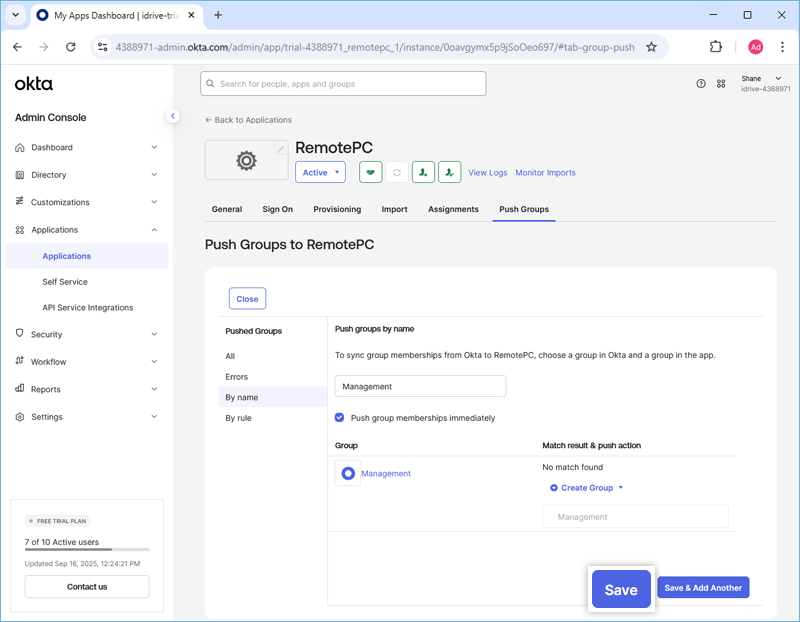This screenshot has width=800, height=622.
Task: Collapse the sidebar with arrow icon
Action: click(x=172, y=116)
